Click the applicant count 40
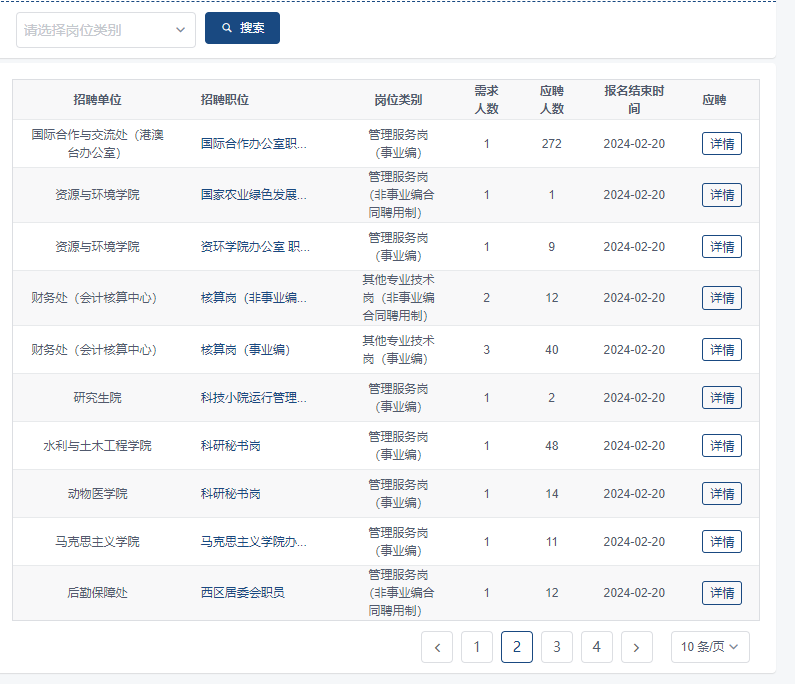 coord(552,349)
